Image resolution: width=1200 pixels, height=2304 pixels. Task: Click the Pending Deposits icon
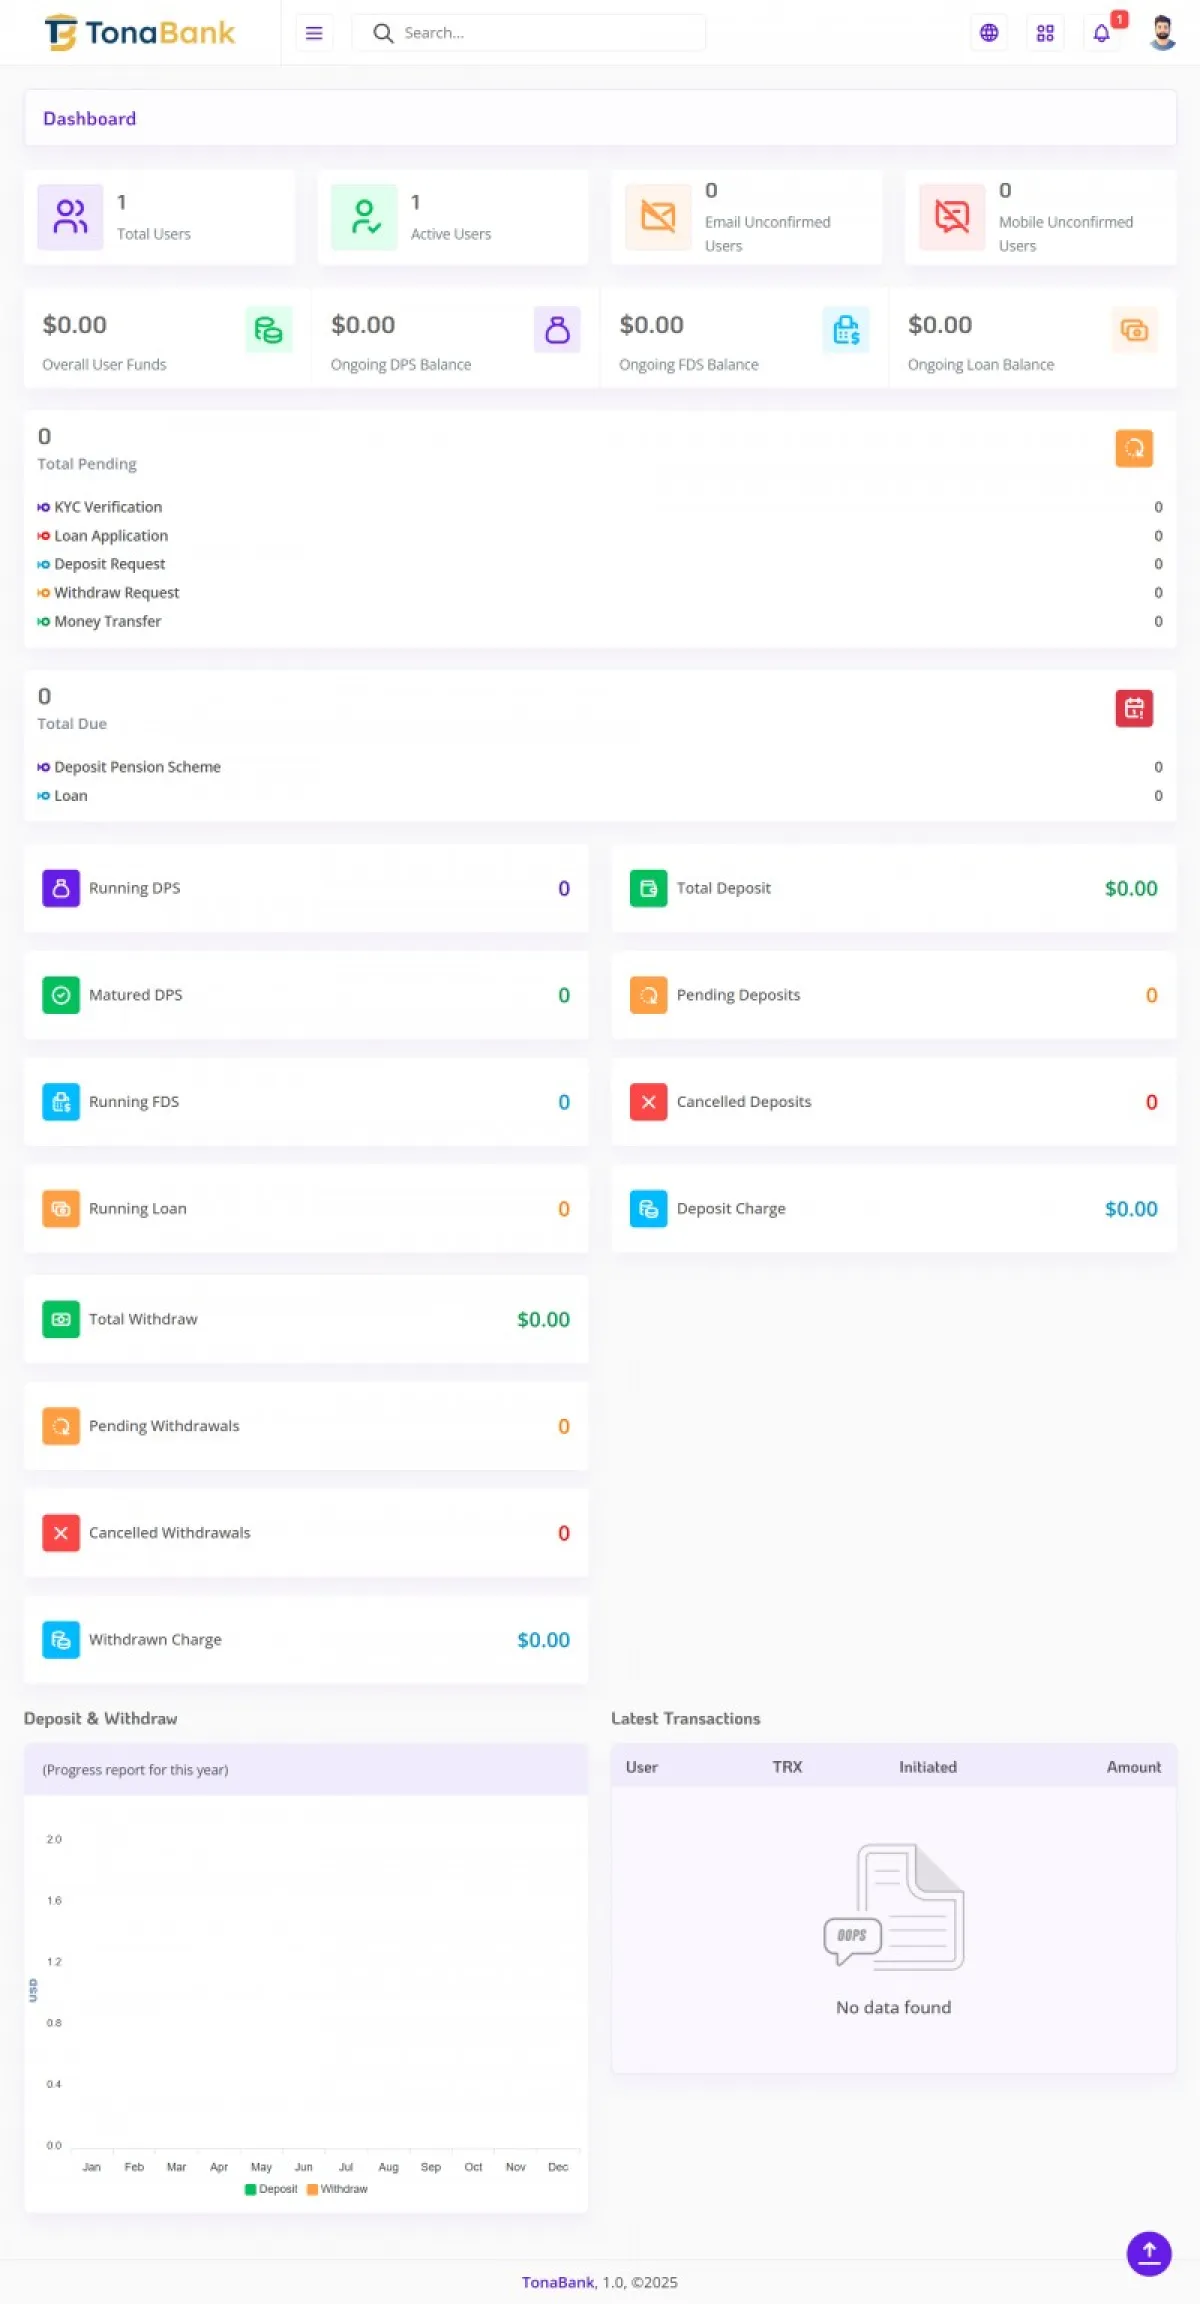tap(648, 995)
